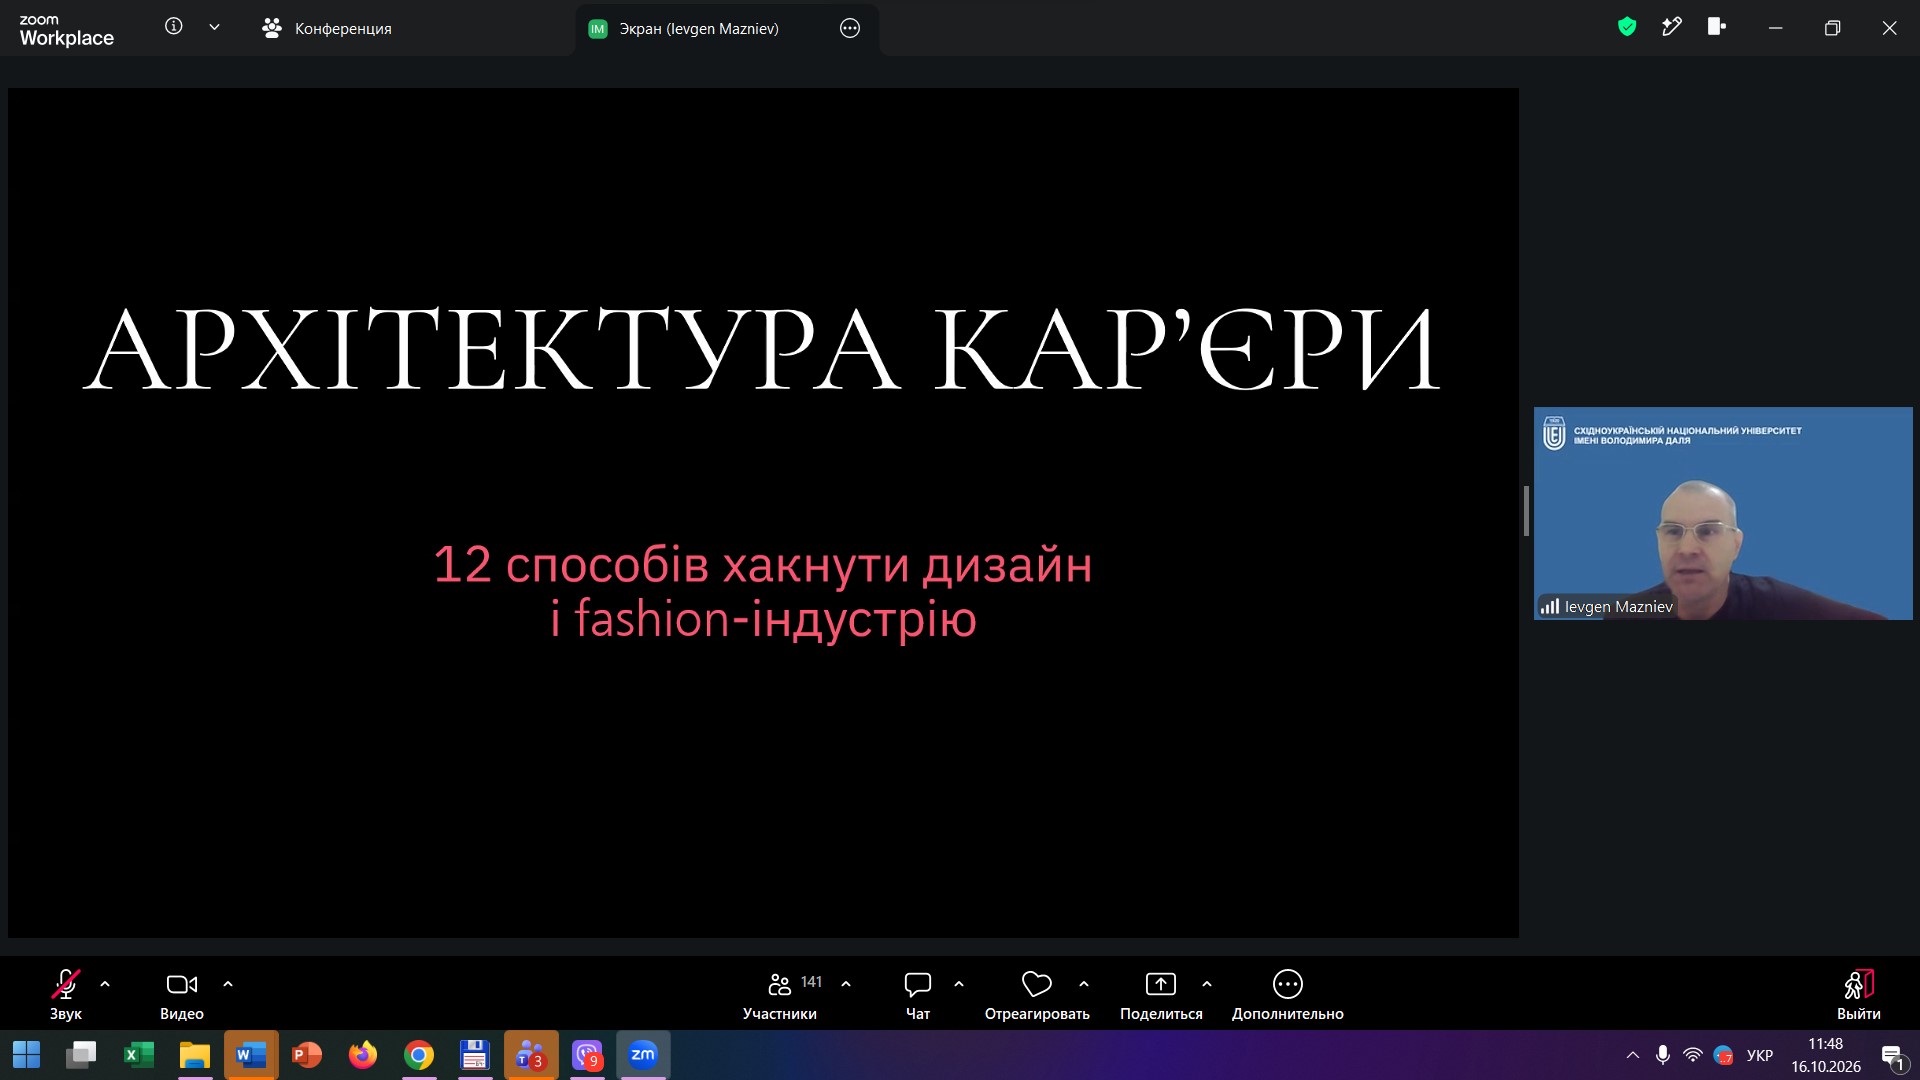Open Word from the taskbar
This screenshot has width=1920, height=1080.
pyautogui.click(x=251, y=1055)
